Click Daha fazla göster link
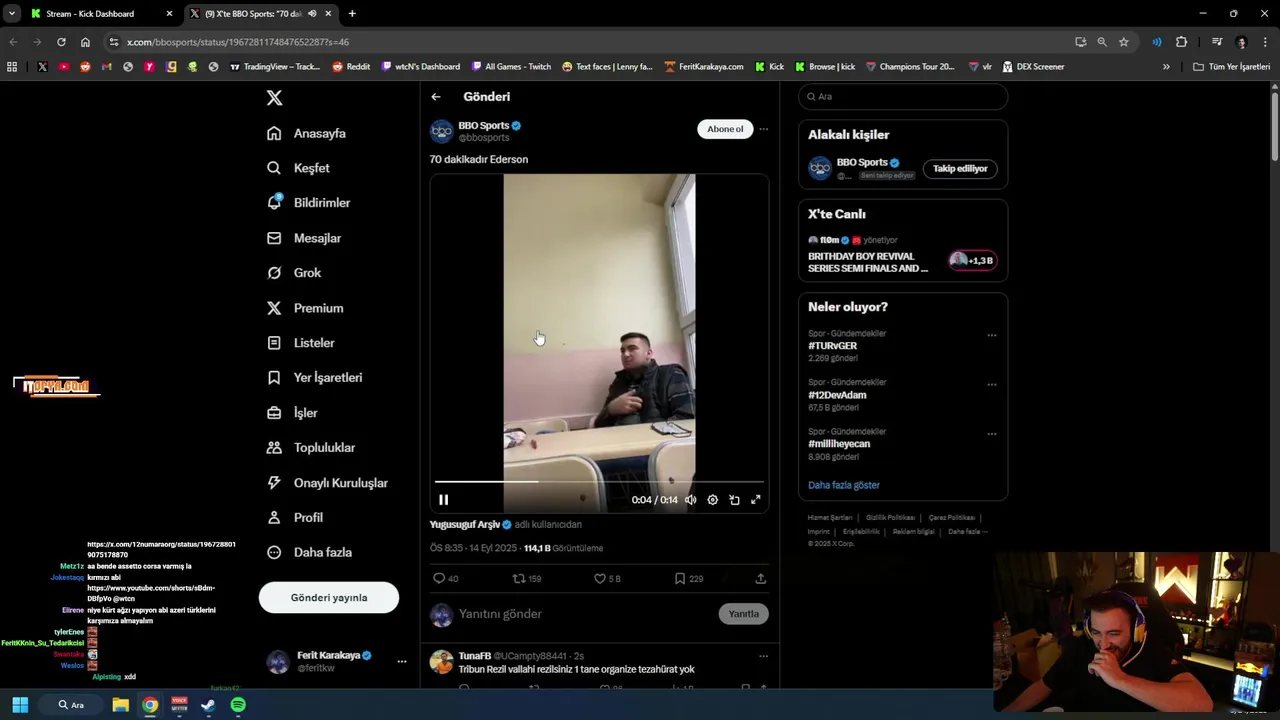The image size is (1280, 720). [x=844, y=485]
